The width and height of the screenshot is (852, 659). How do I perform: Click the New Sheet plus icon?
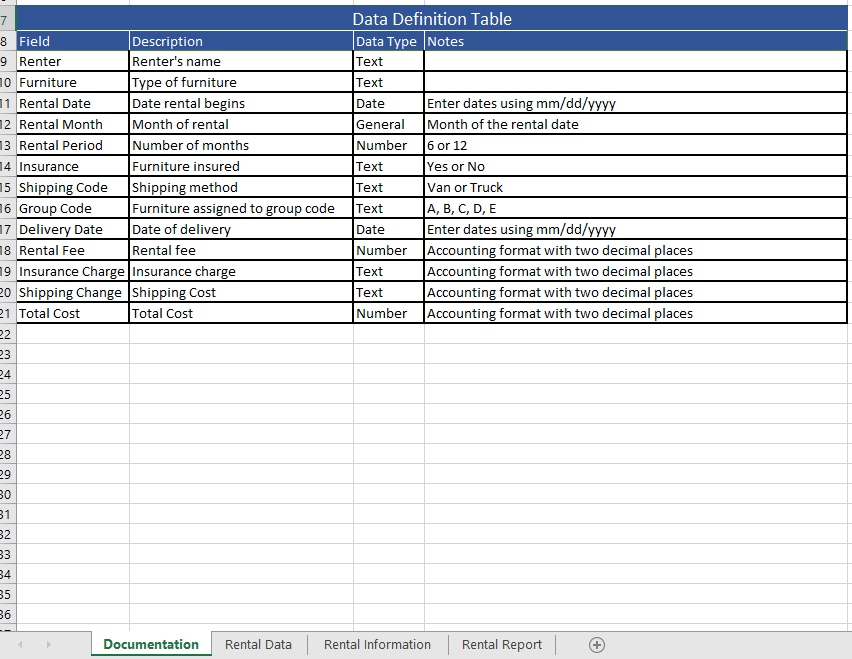597,644
